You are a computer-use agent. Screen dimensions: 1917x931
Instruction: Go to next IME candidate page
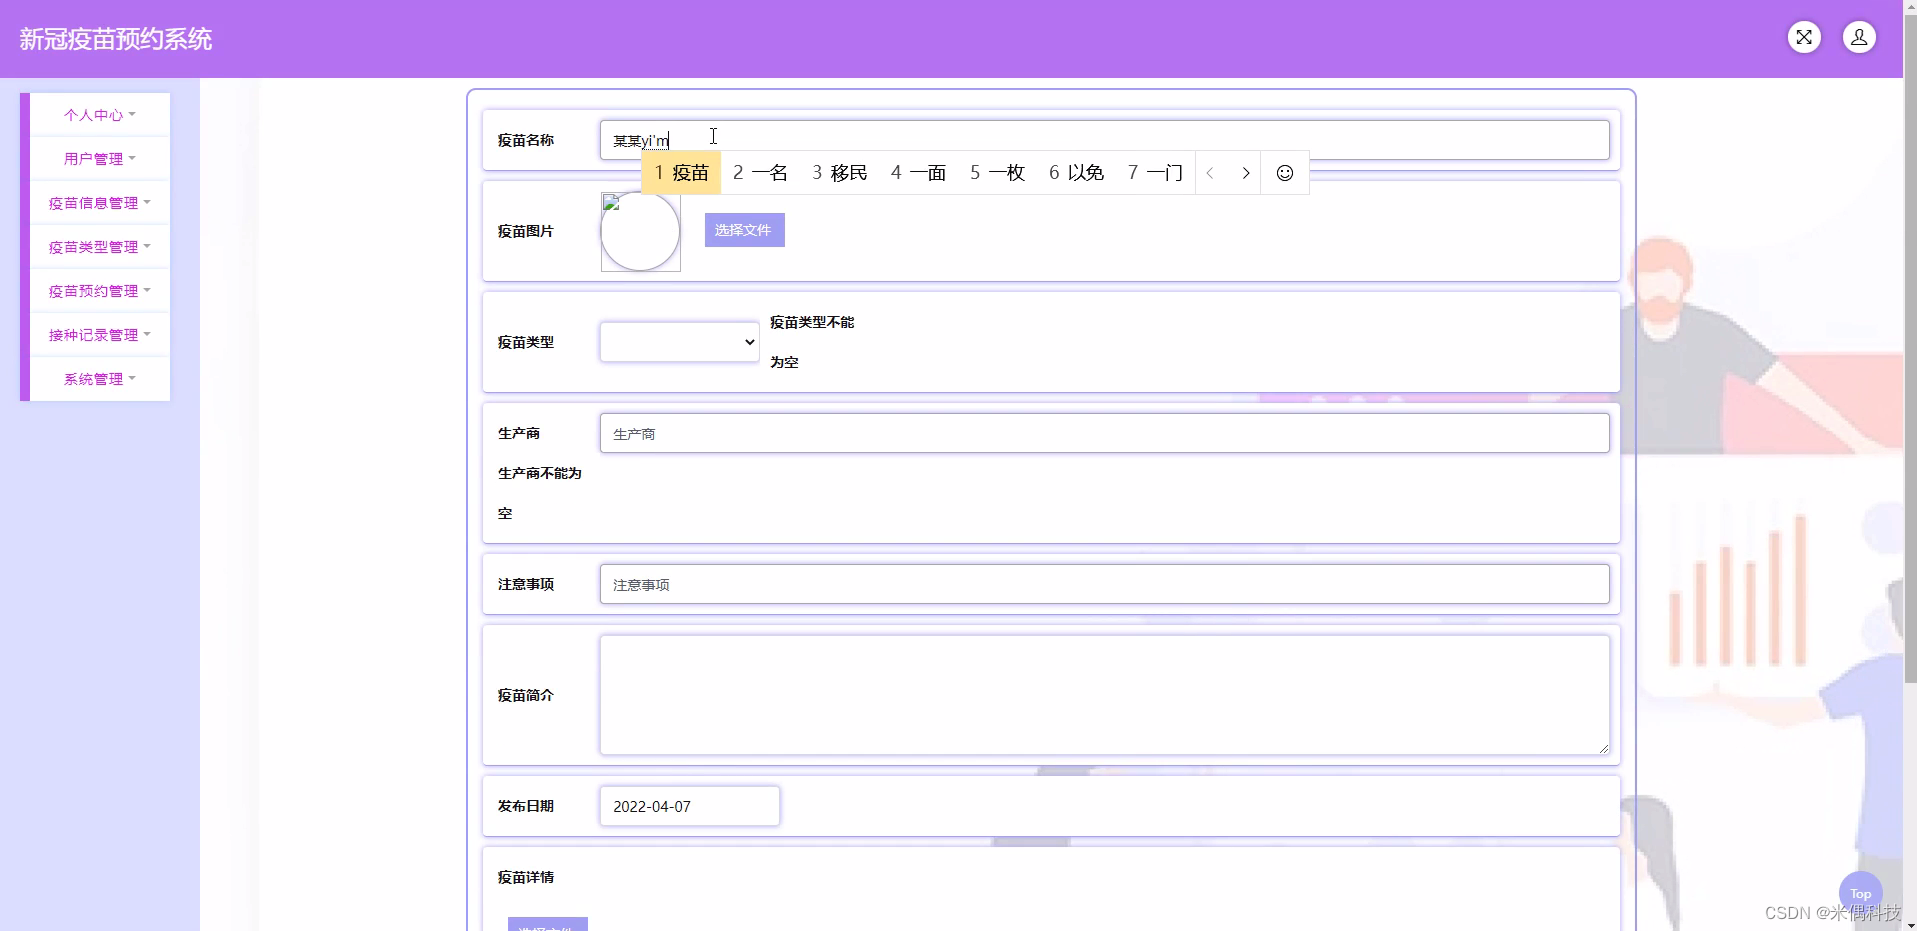pos(1245,173)
